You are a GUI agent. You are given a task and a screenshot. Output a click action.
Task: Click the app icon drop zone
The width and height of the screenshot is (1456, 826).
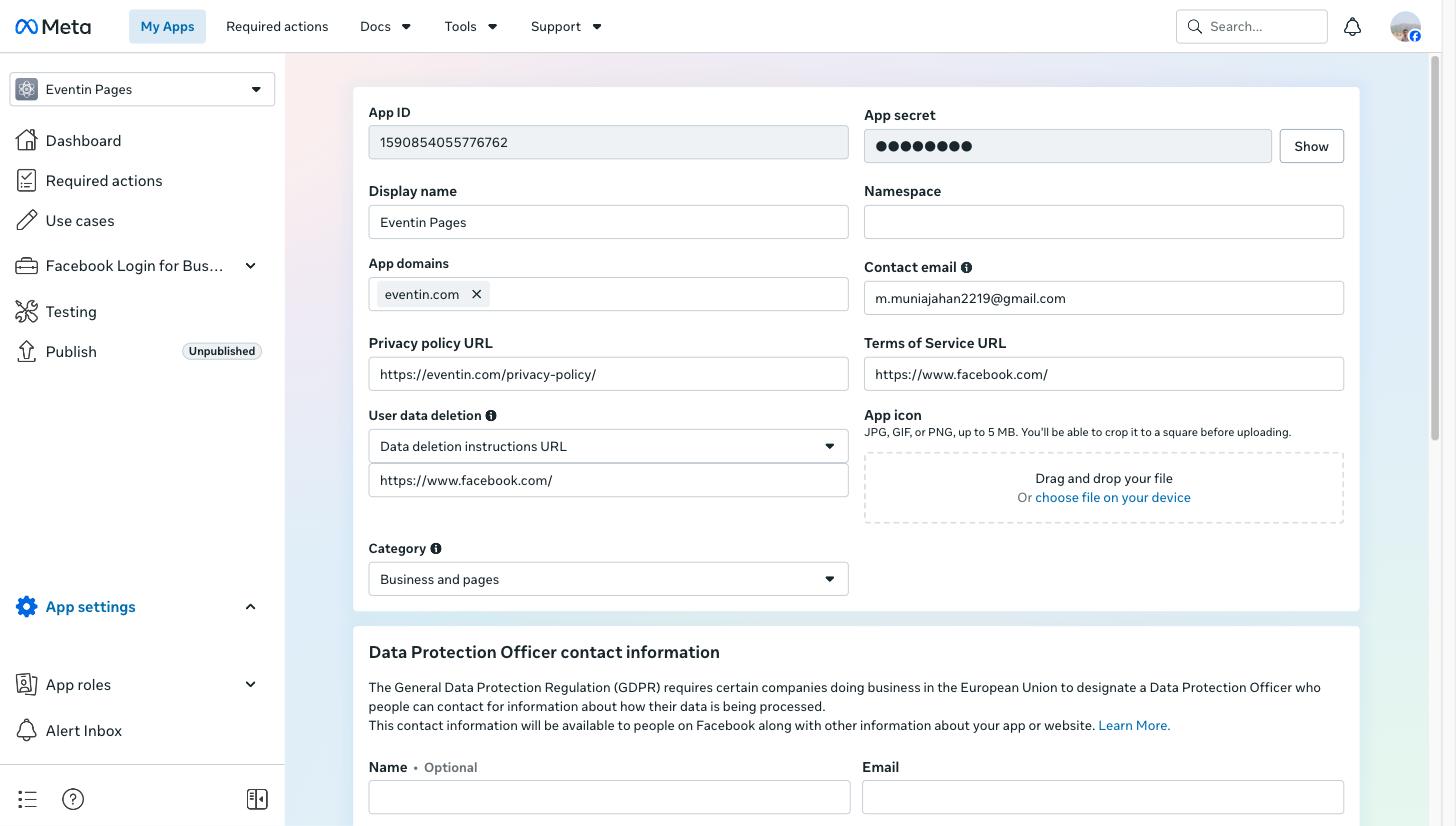(1104, 488)
